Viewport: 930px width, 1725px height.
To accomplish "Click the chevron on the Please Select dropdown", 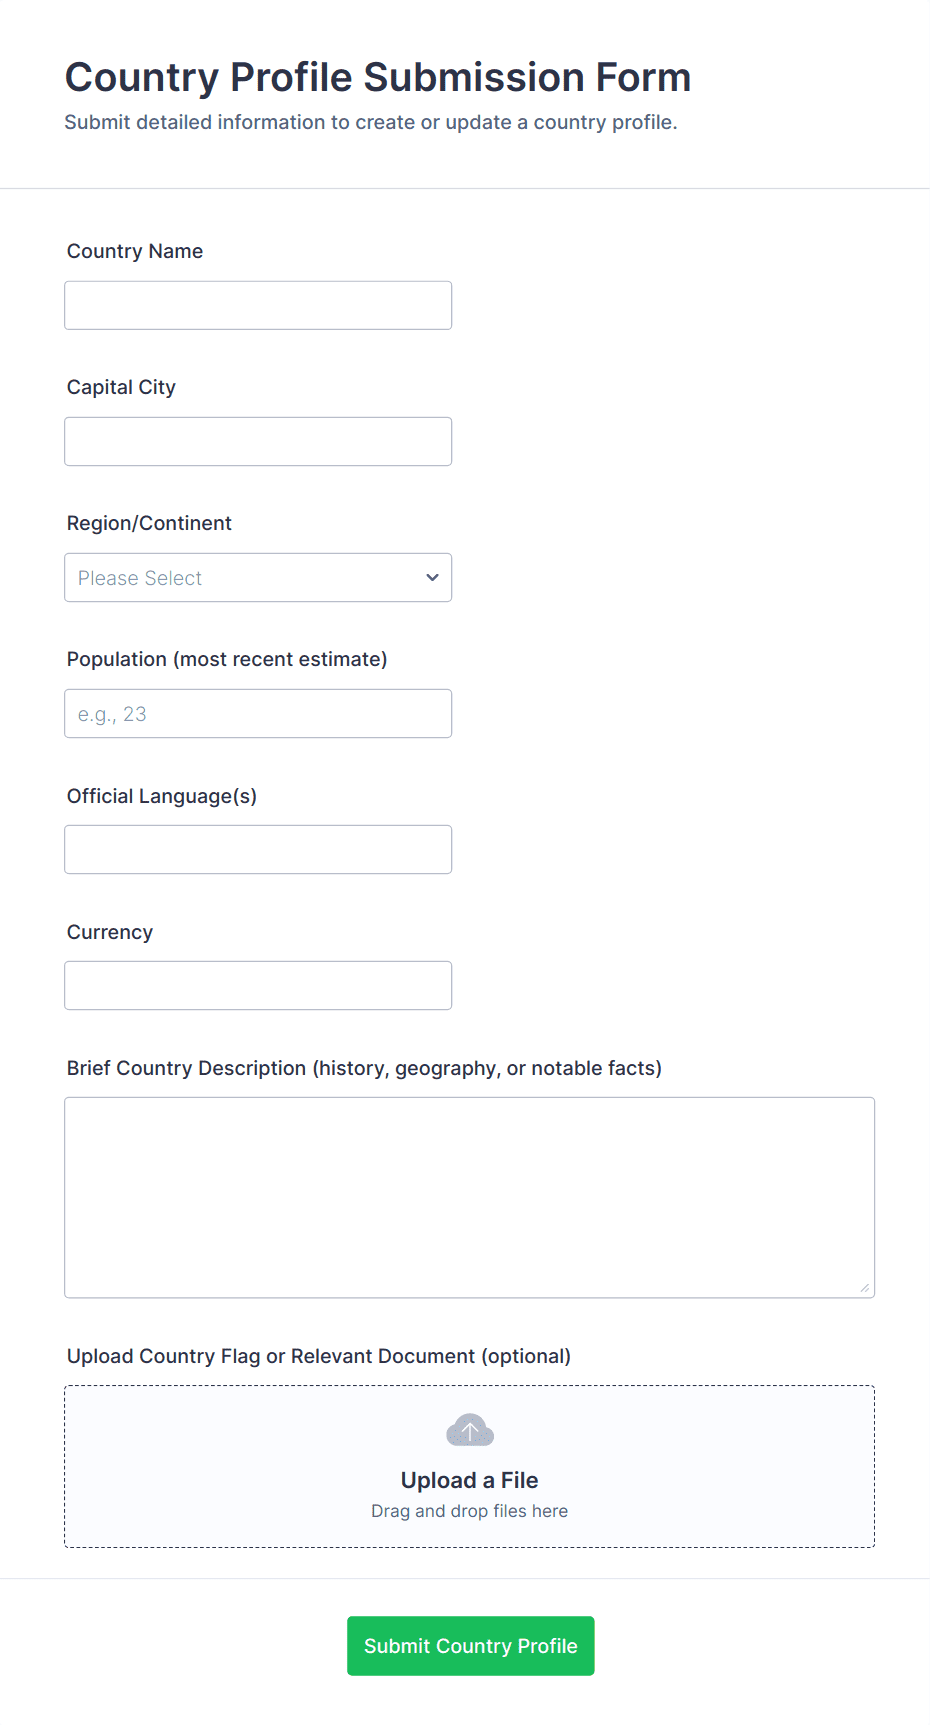I will click(431, 577).
